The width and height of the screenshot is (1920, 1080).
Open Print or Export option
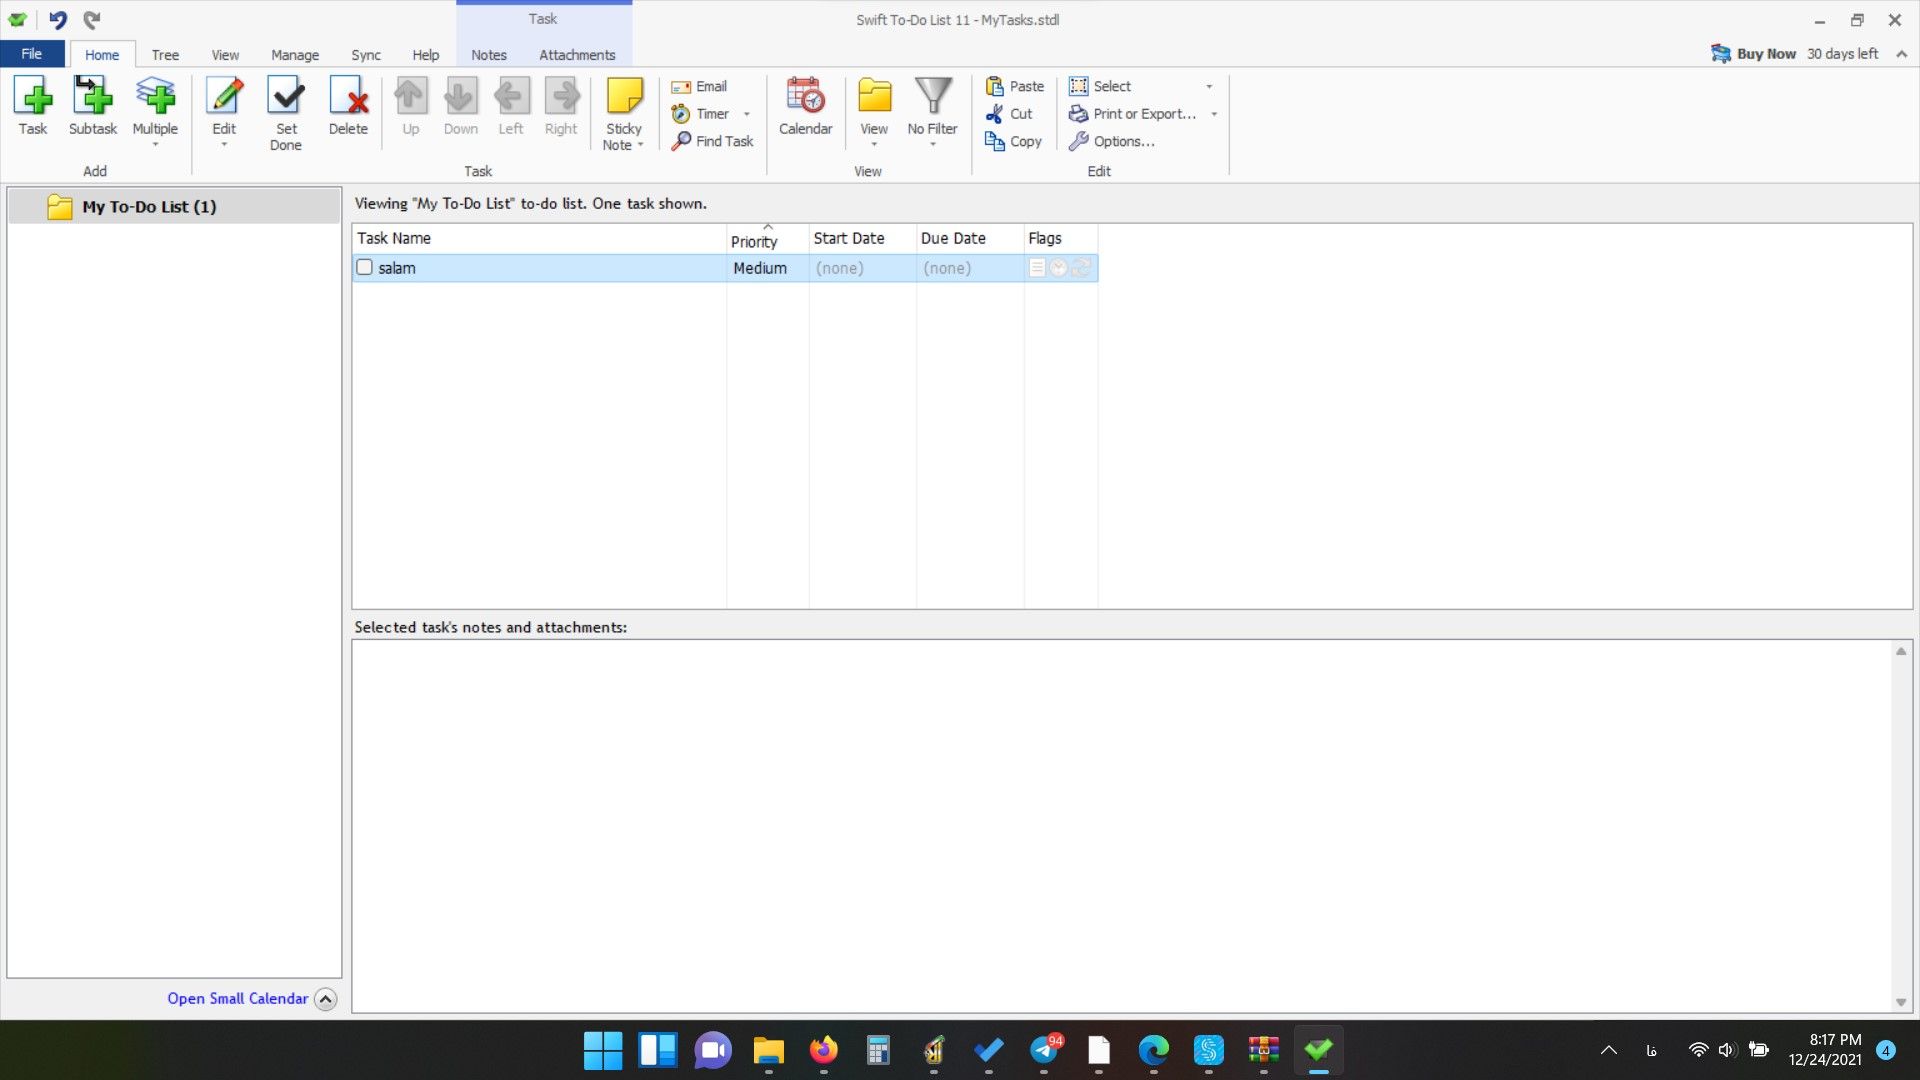coord(1132,114)
